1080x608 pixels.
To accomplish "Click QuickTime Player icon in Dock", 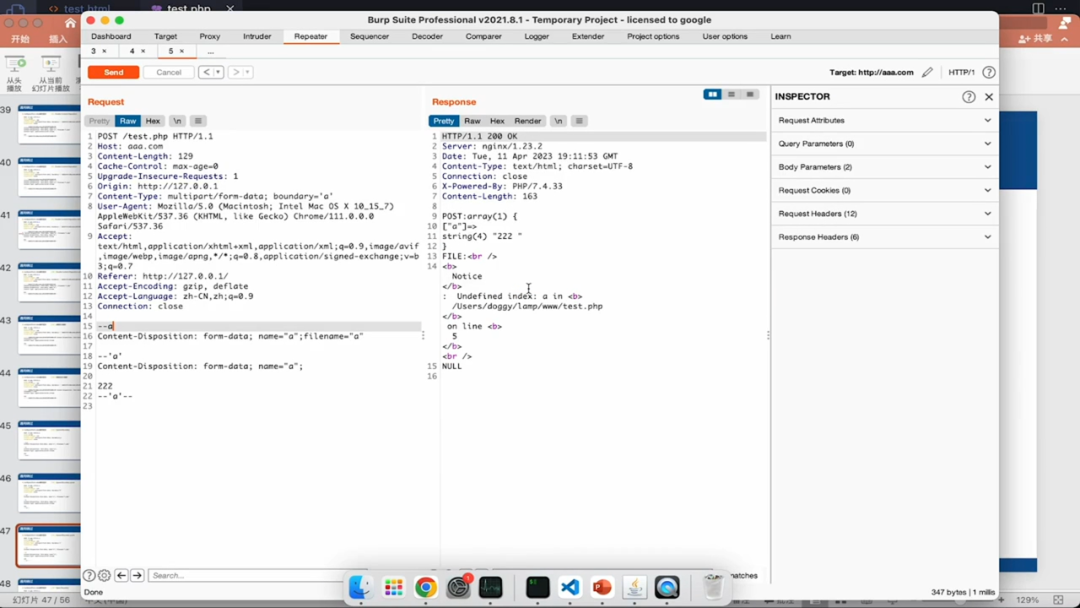I will (667, 587).
